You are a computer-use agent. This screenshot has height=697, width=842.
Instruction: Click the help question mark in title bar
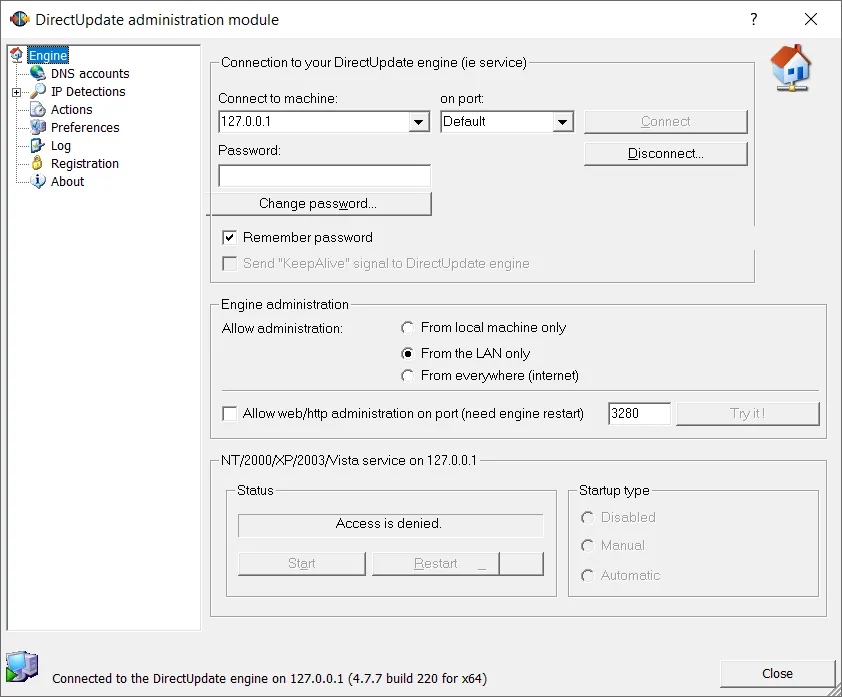point(753,19)
